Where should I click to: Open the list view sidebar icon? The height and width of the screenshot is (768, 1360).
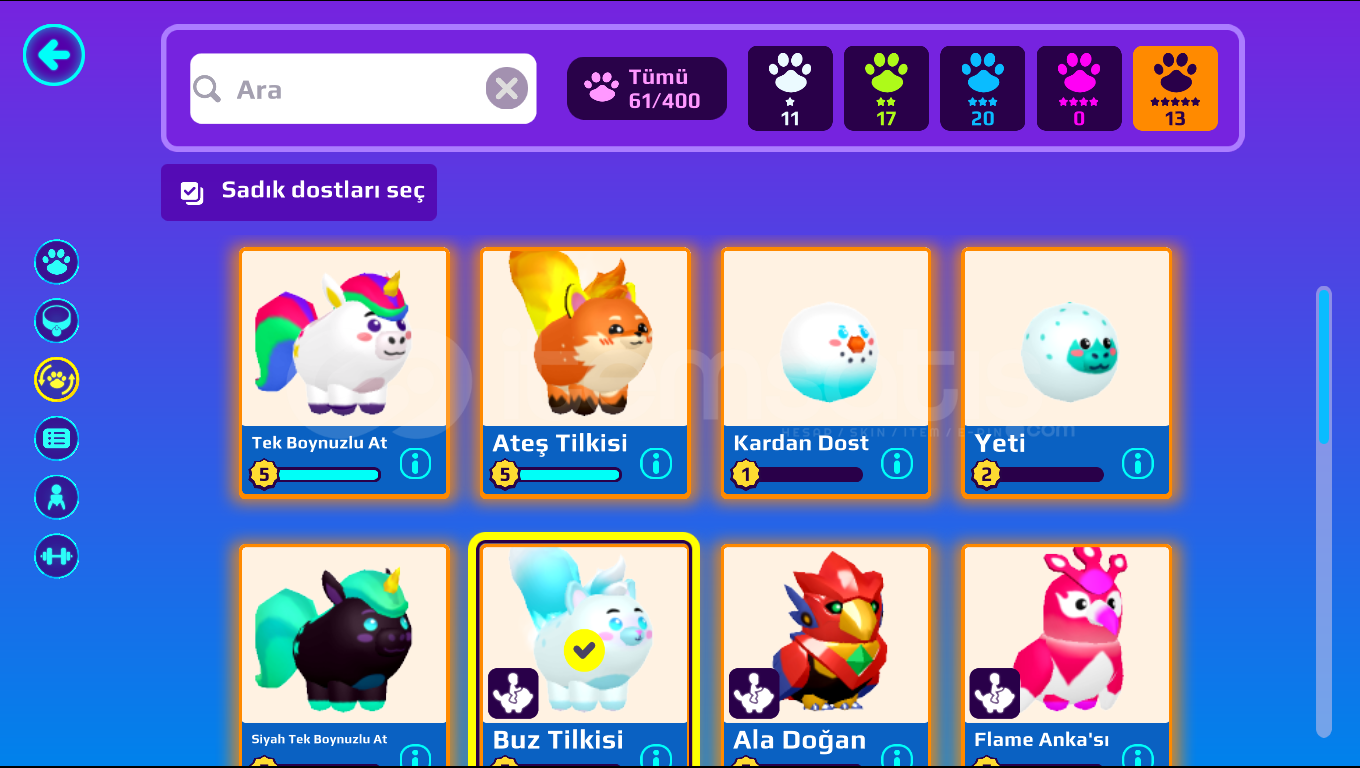(57, 438)
